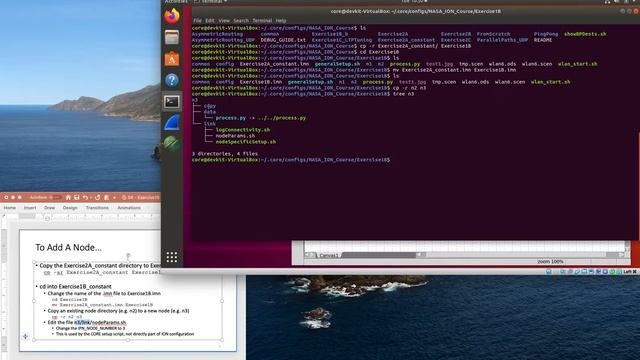Click 'cd into Exercise1B_constant' bullet on slide
The width and height of the screenshot is (640, 360).
(75, 287)
